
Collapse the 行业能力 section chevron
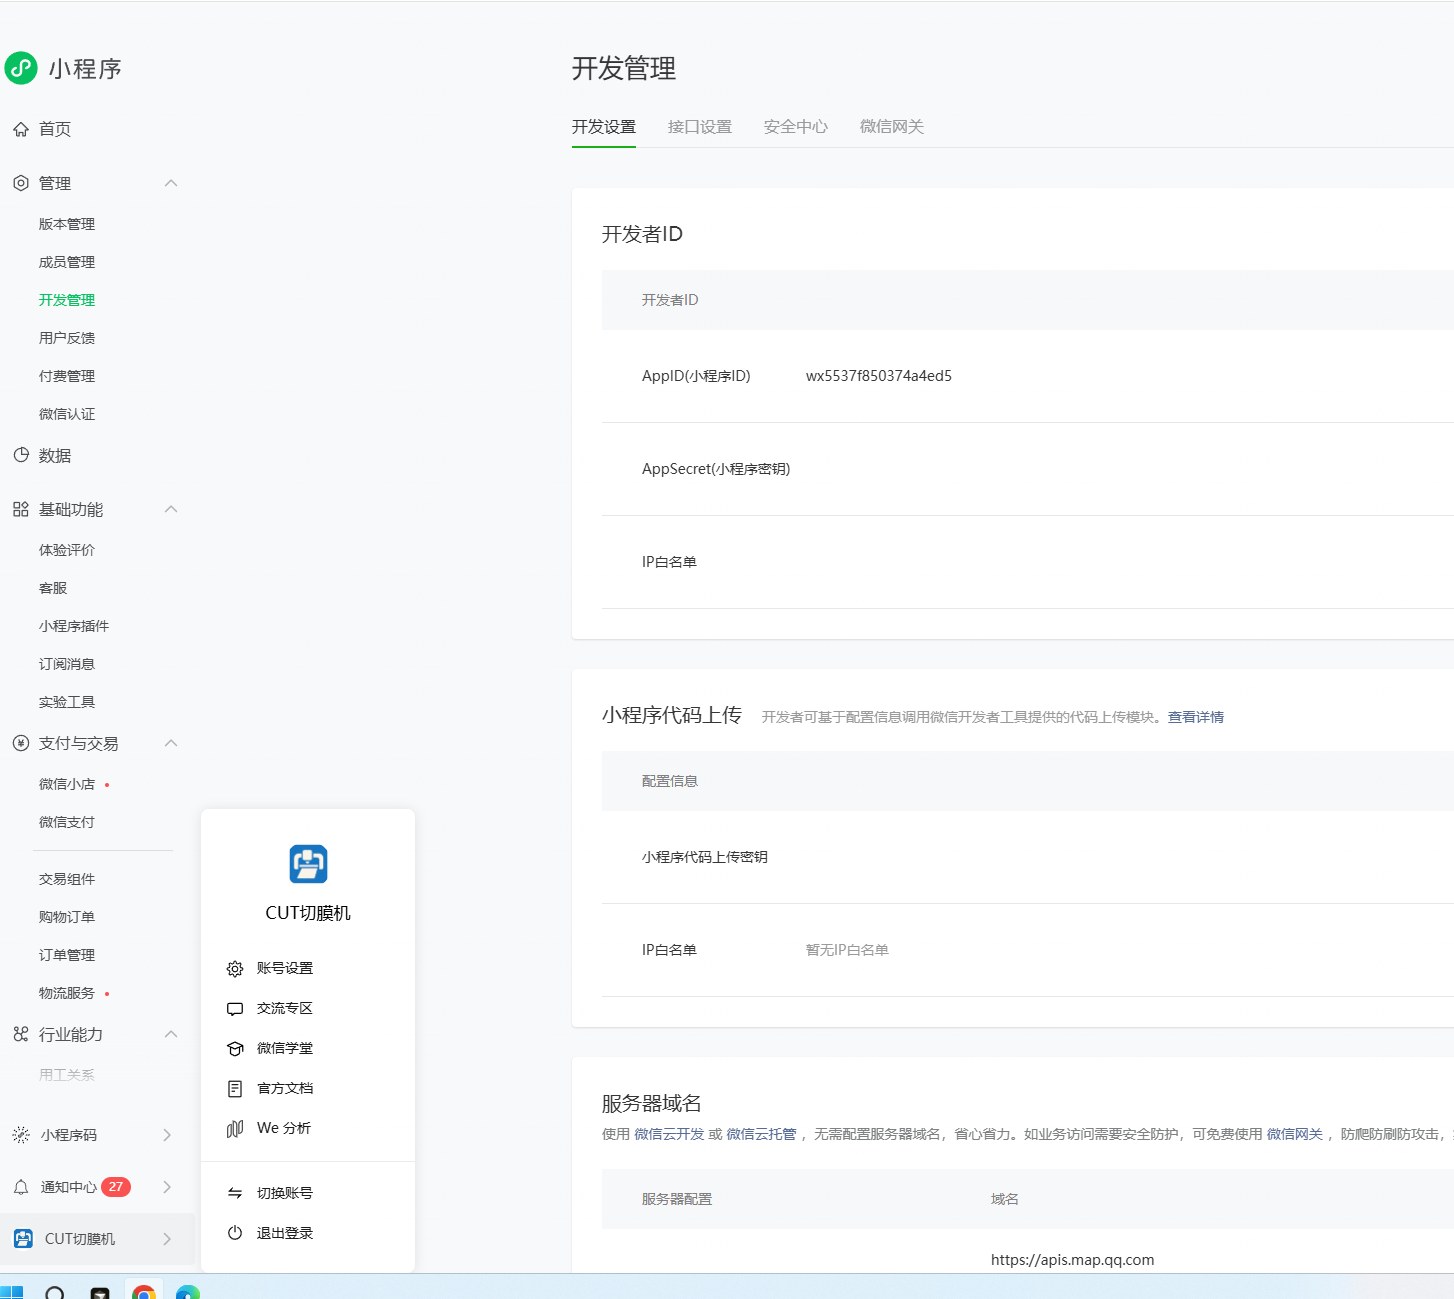pyautogui.click(x=171, y=1034)
